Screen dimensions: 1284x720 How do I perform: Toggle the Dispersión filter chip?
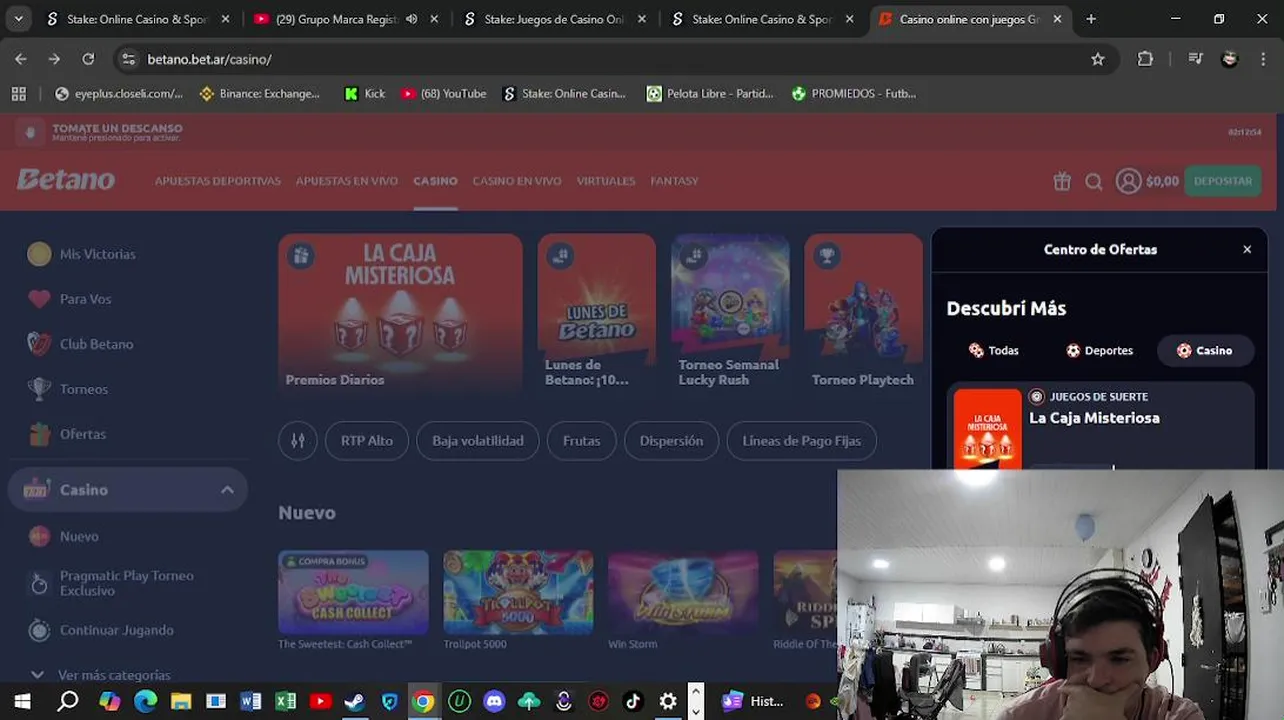(x=671, y=440)
